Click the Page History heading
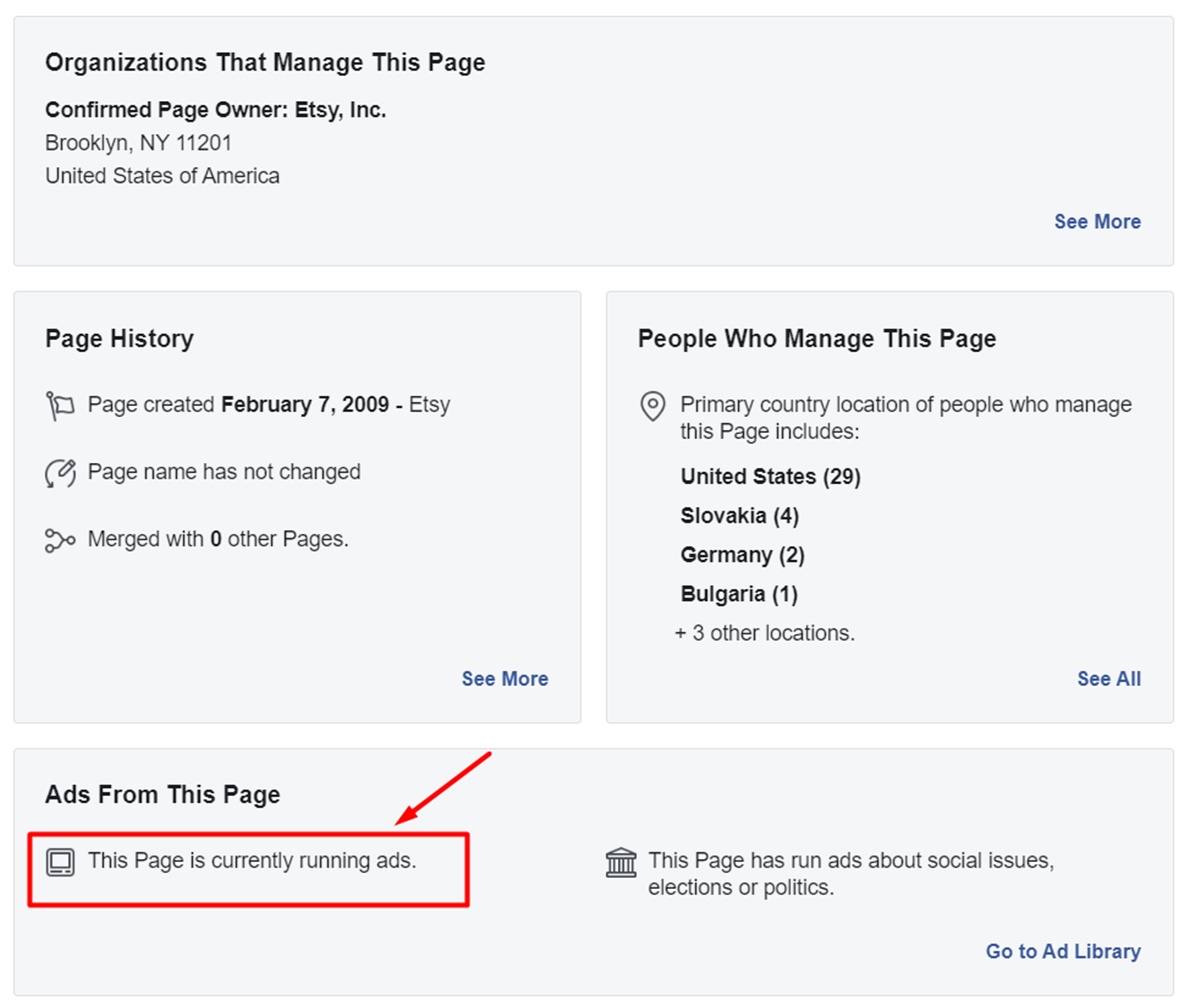The image size is (1200, 1000). 119,339
